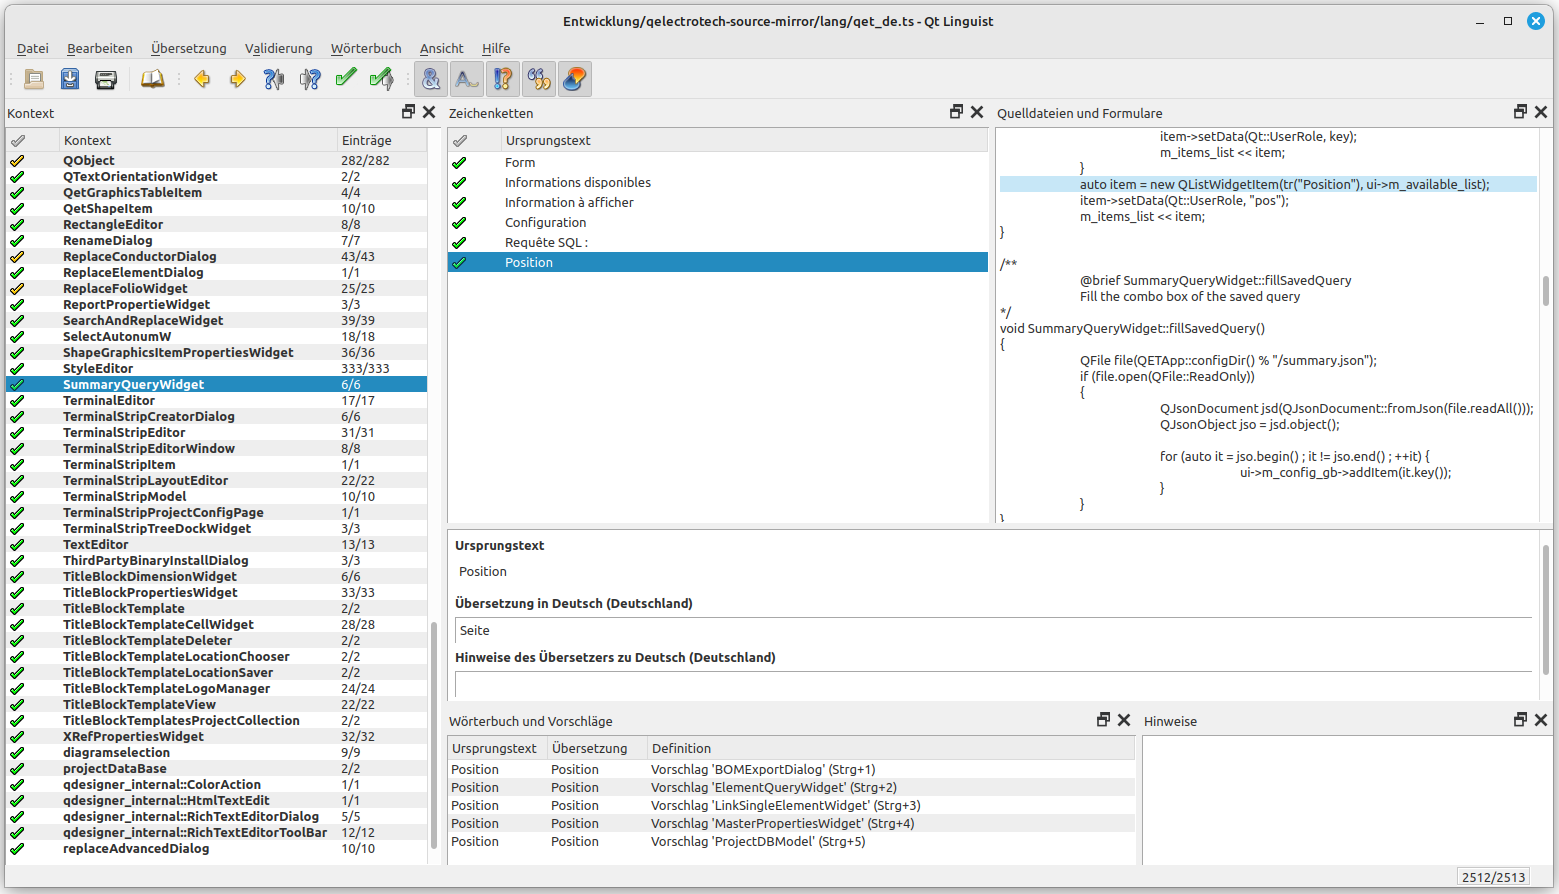Go to next entry with right arrow
The image size is (1559, 894).
click(238, 79)
